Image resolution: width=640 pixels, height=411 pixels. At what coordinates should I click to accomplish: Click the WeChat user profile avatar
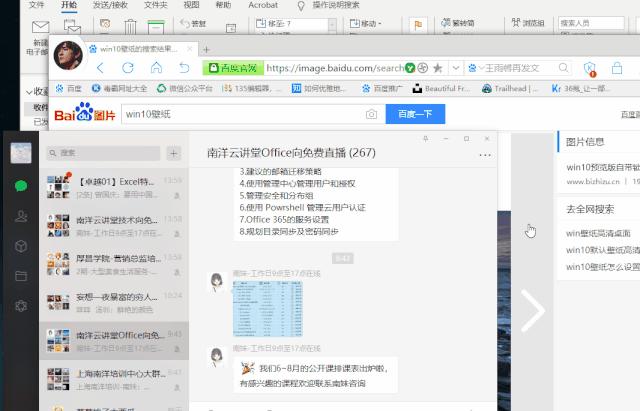point(21,153)
